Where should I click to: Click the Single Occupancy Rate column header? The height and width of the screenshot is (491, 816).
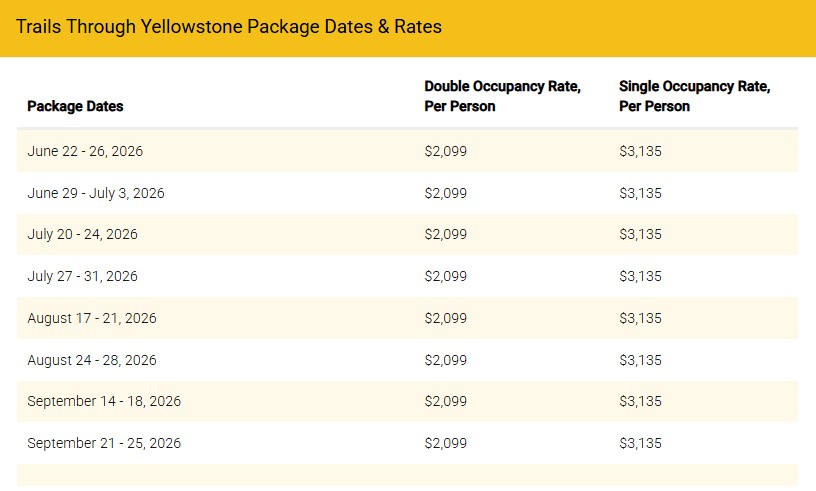[694, 96]
